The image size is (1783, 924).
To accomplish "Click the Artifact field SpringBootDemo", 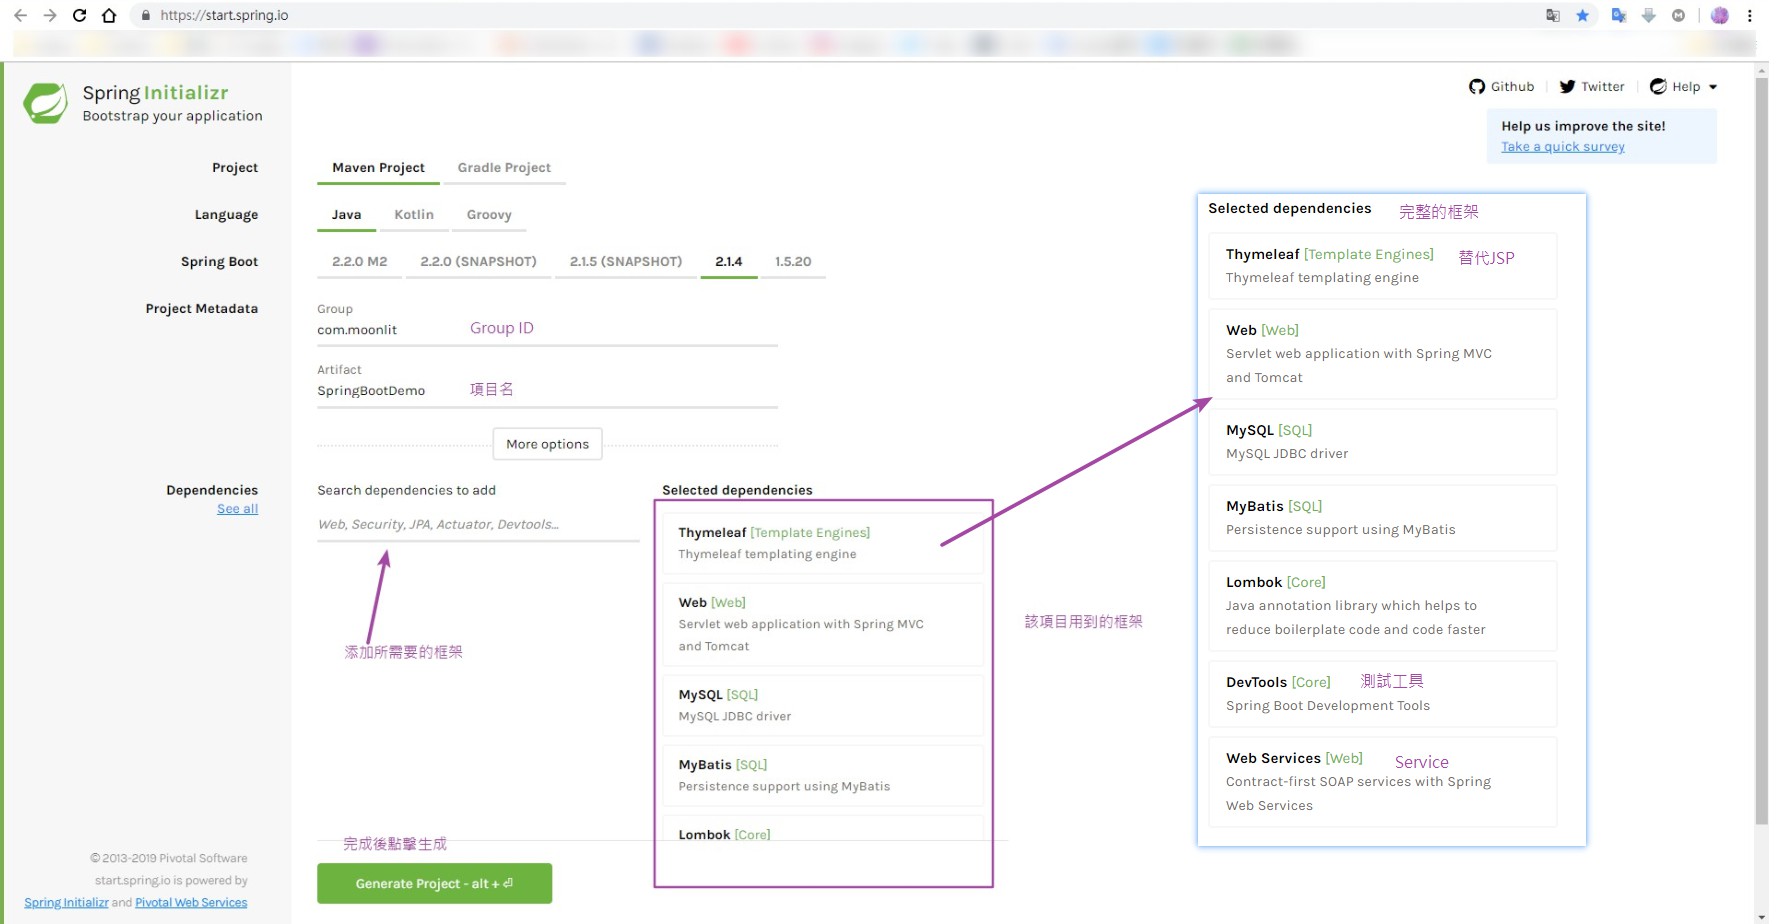I will (547, 391).
